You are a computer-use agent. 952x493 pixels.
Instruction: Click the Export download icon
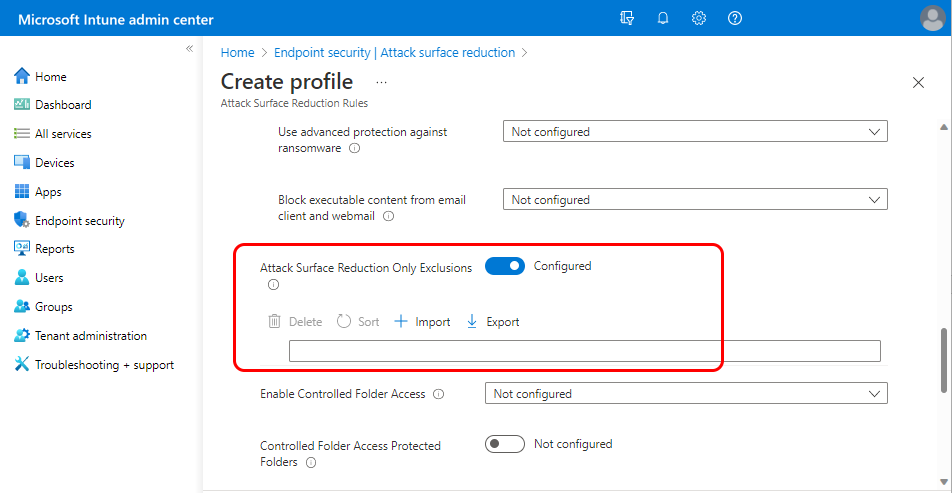click(x=472, y=322)
